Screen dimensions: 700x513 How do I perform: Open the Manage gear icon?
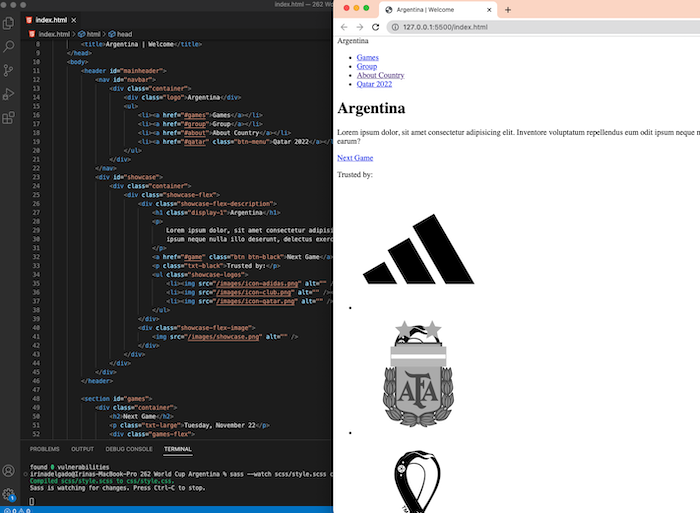coord(8,494)
